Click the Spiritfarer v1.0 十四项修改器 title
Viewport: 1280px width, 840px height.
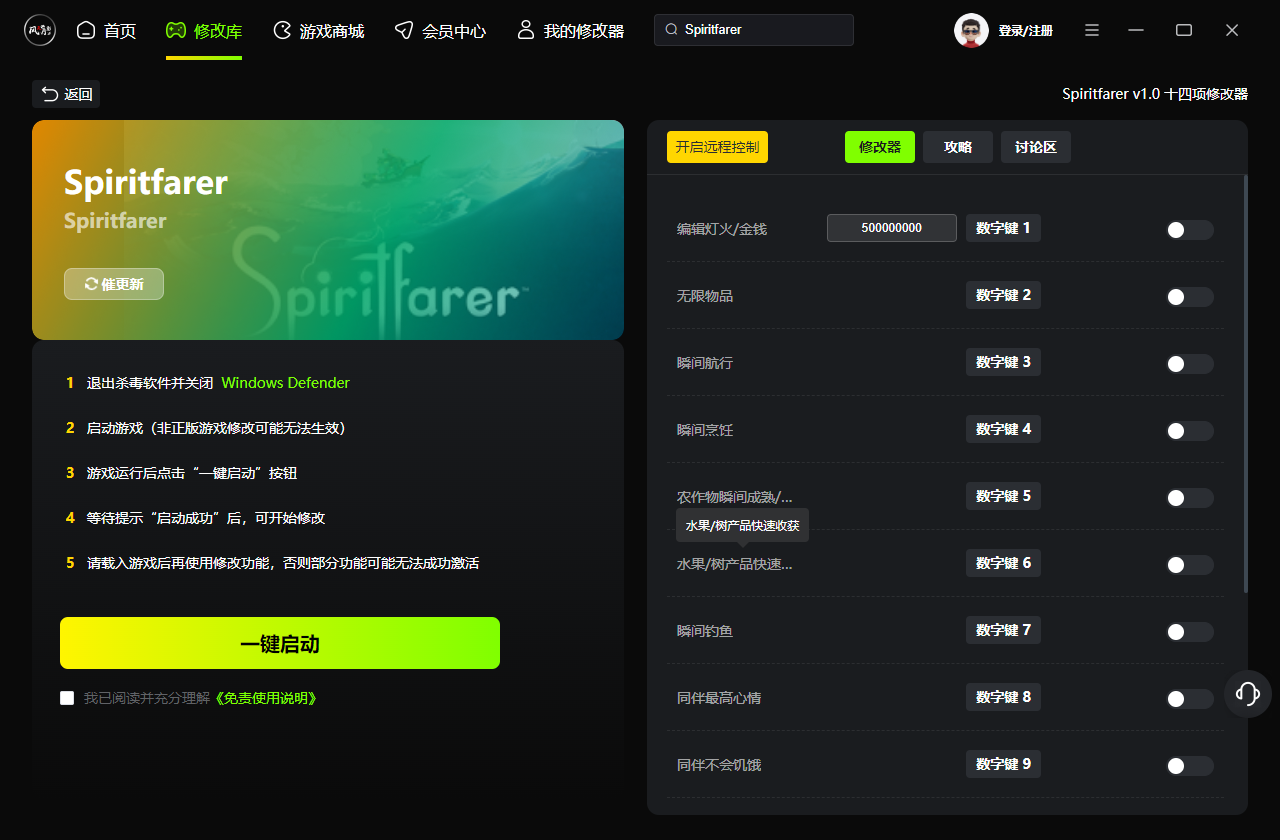point(1155,94)
